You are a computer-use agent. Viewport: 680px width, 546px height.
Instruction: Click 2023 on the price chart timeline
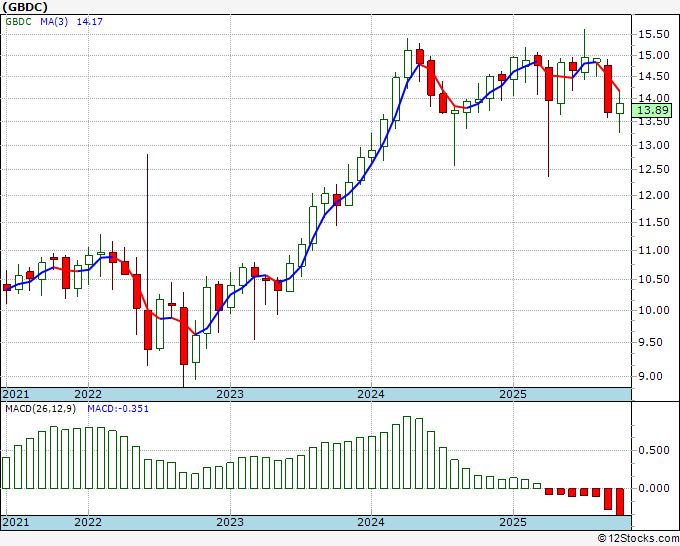click(230, 394)
